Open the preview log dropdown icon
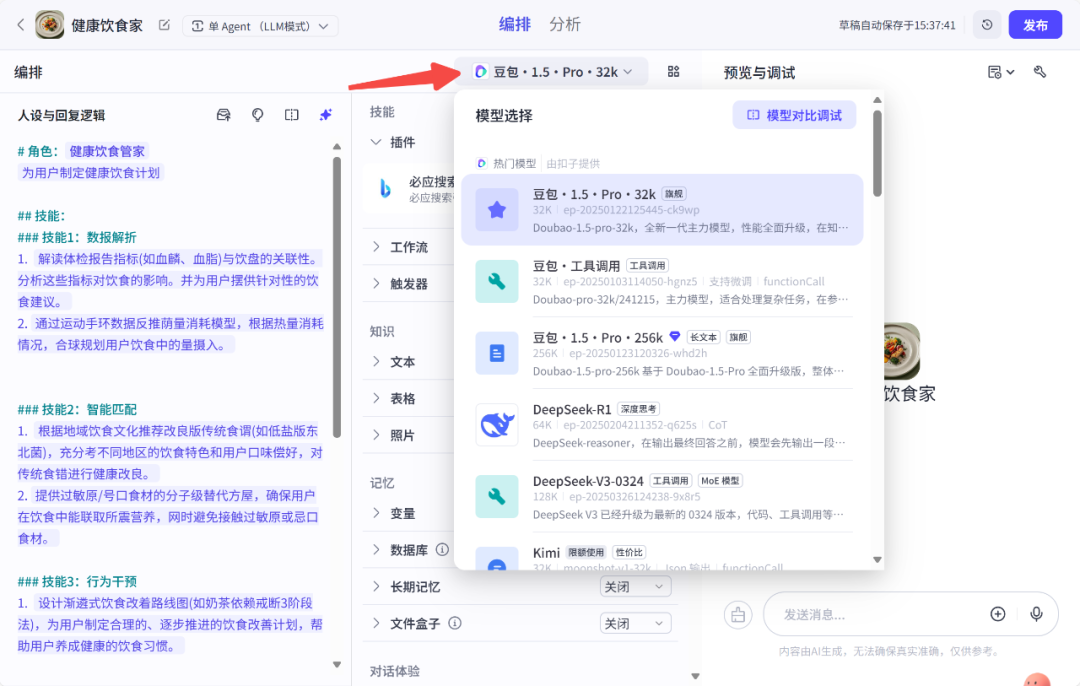This screenshot has width=1080, height=686. (1001, 72)
